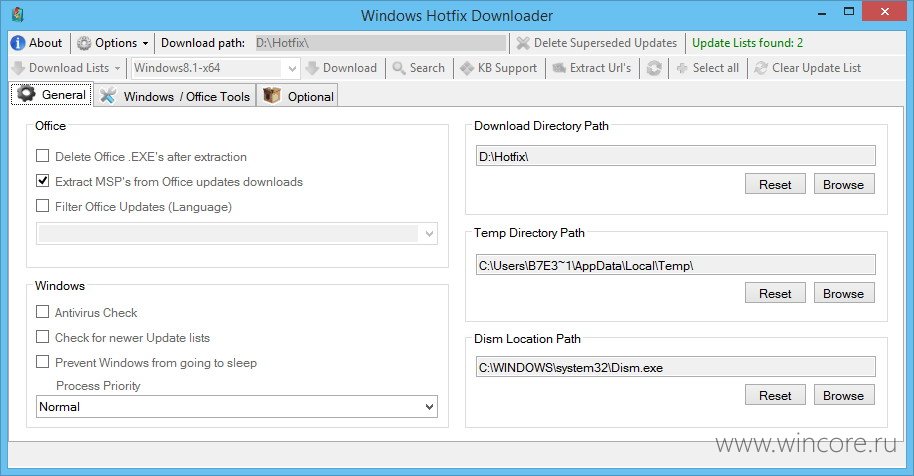This screenshot has height=476, width=914.
Task: Click the About info icon
Action: (x=18, y=43)
